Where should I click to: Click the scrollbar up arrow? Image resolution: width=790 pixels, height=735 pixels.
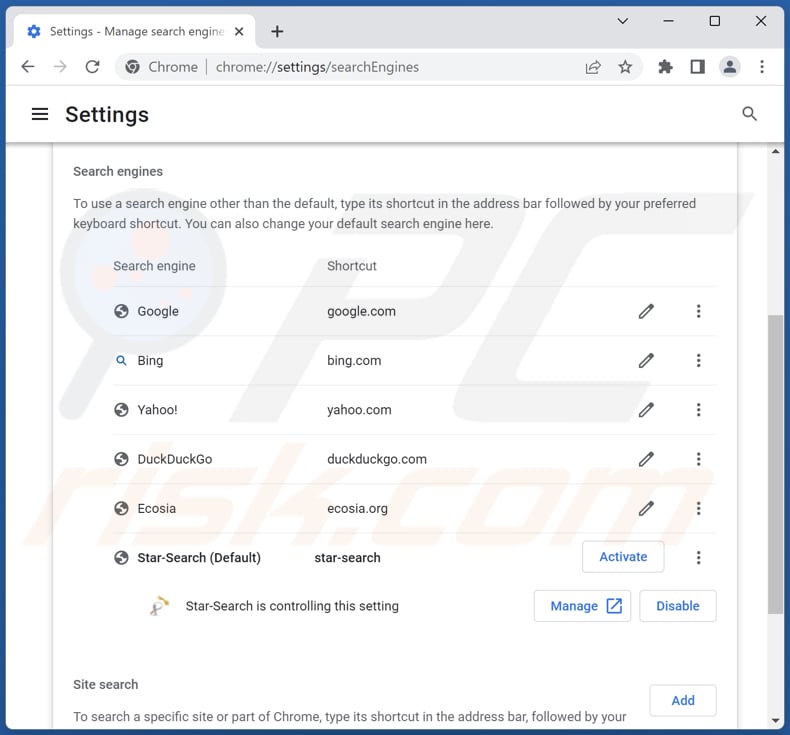(775, 151)
